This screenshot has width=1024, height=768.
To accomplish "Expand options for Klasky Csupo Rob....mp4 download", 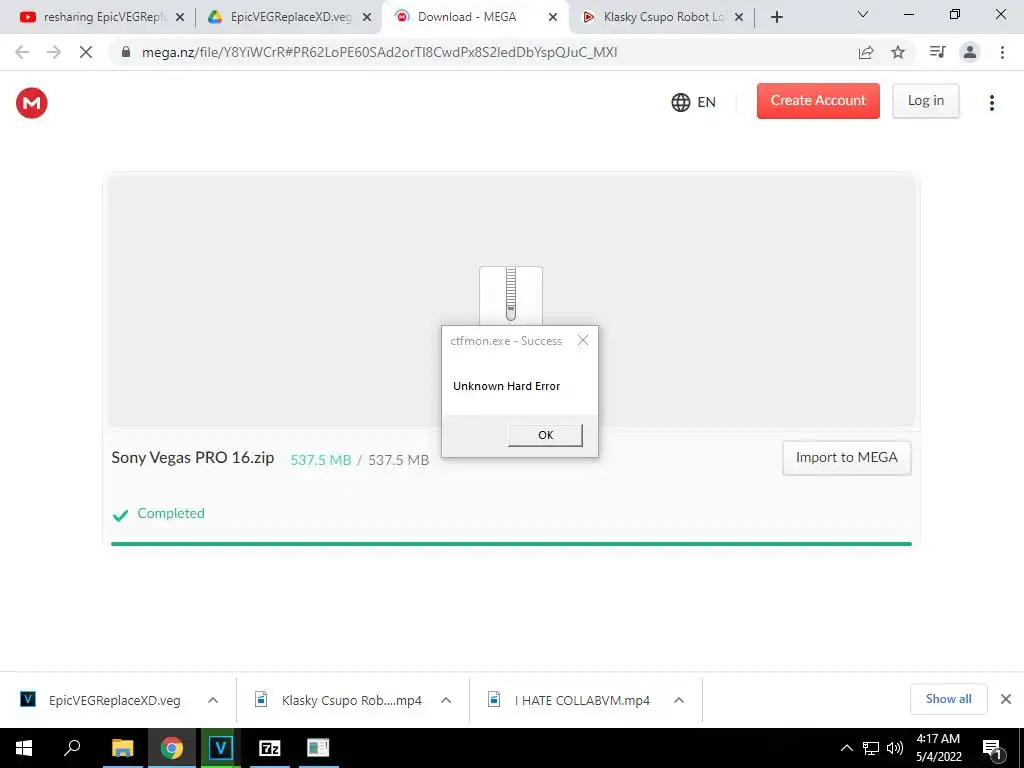I will coord(446,700).
